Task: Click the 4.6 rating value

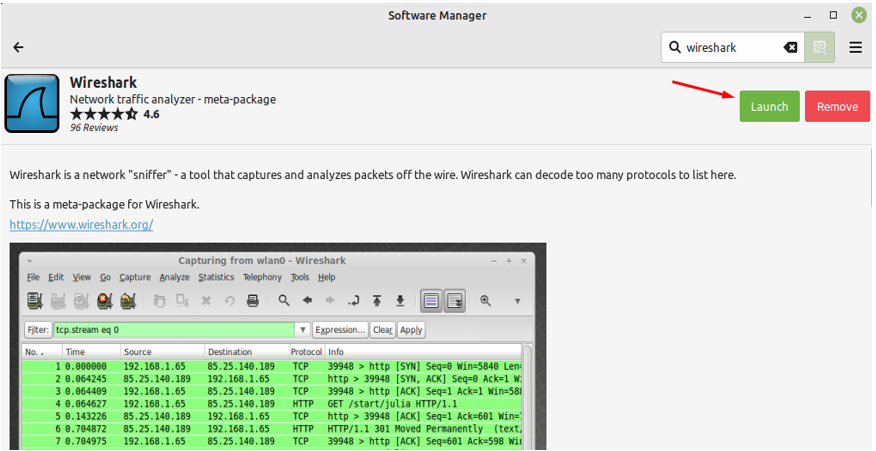Action: tap(151, 115)
